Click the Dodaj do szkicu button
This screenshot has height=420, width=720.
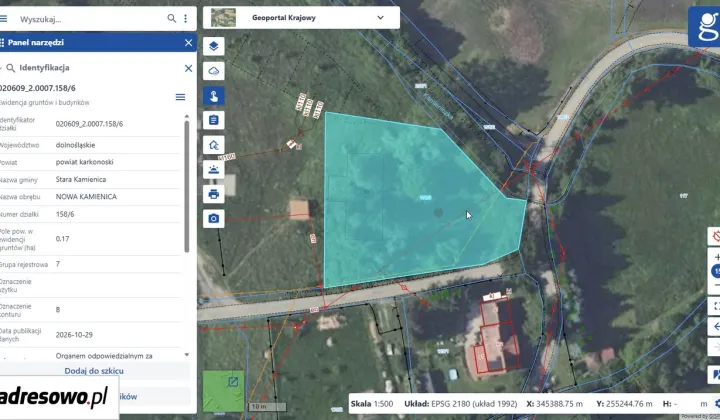[x=94, y=371]
